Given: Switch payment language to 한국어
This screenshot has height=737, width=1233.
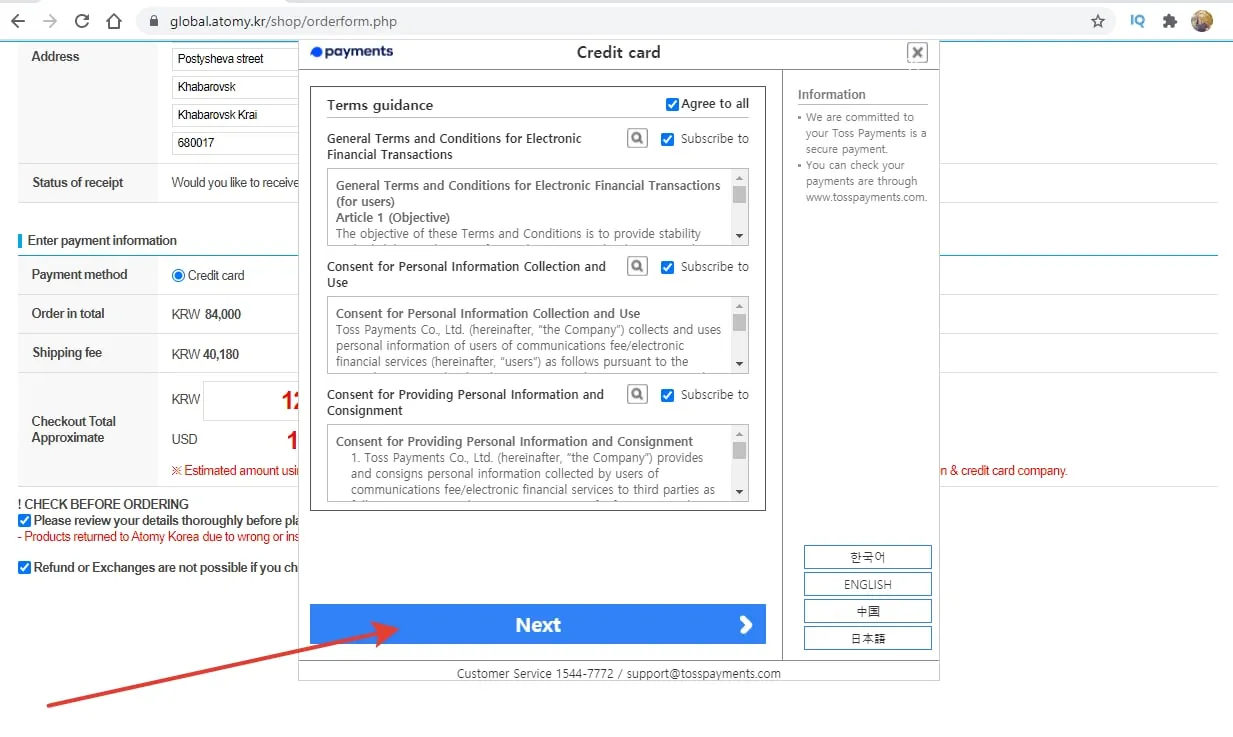Looking at the screenshot, I should [867, 557].
